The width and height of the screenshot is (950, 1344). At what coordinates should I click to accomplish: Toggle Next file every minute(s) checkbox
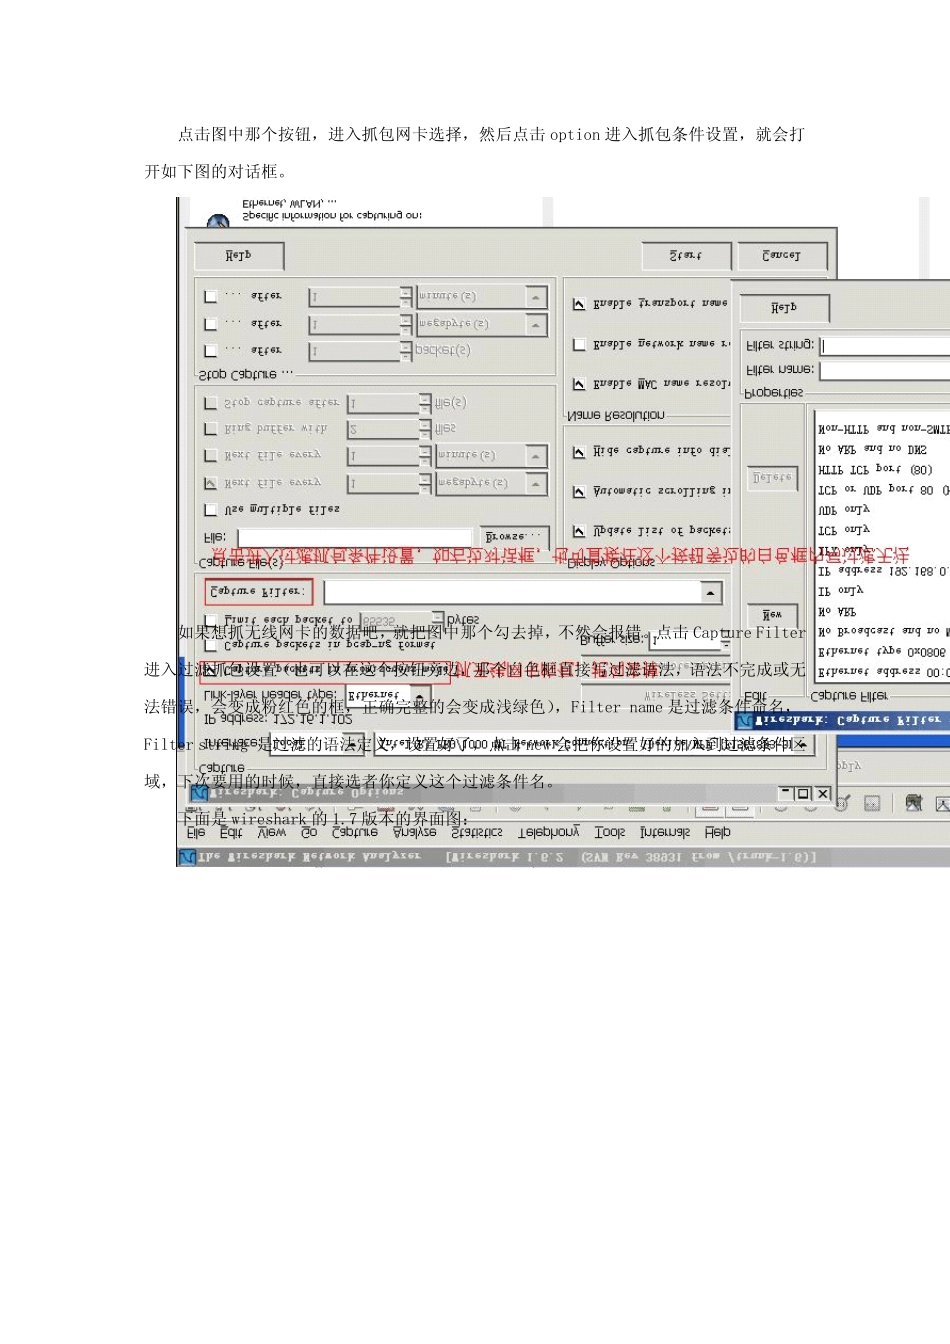coord(210,456)
